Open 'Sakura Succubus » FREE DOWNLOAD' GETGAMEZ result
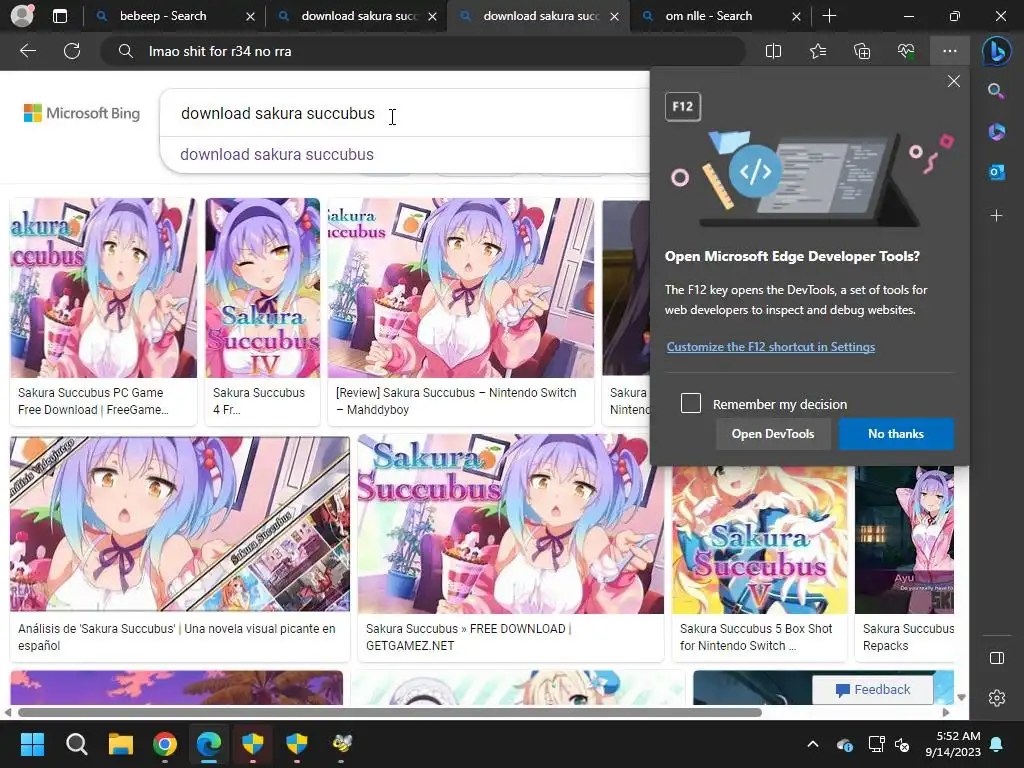 click(511, 549)
